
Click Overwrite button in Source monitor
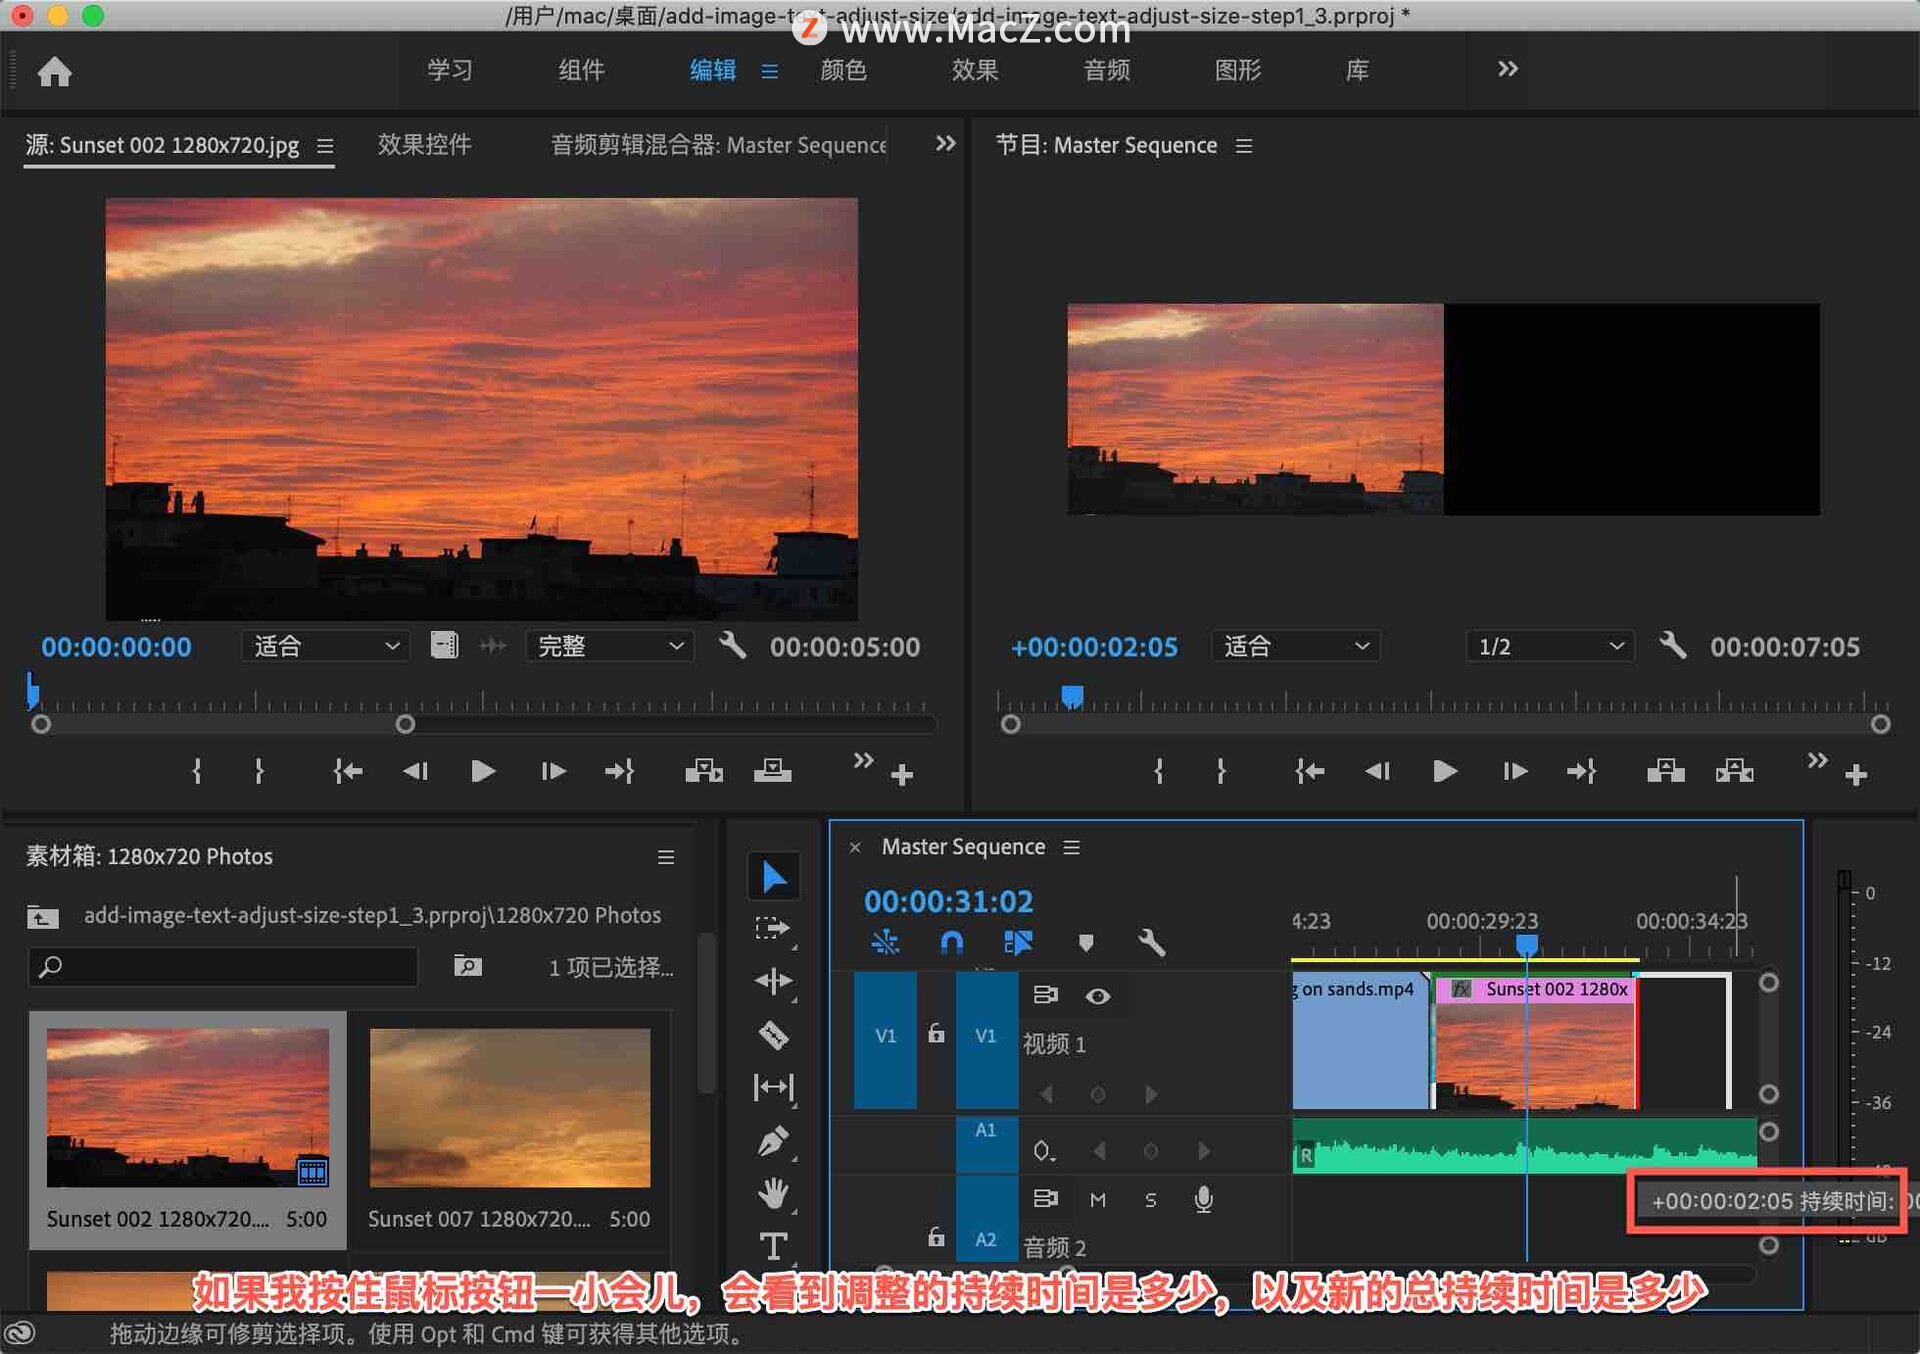(x=772, y=771)
